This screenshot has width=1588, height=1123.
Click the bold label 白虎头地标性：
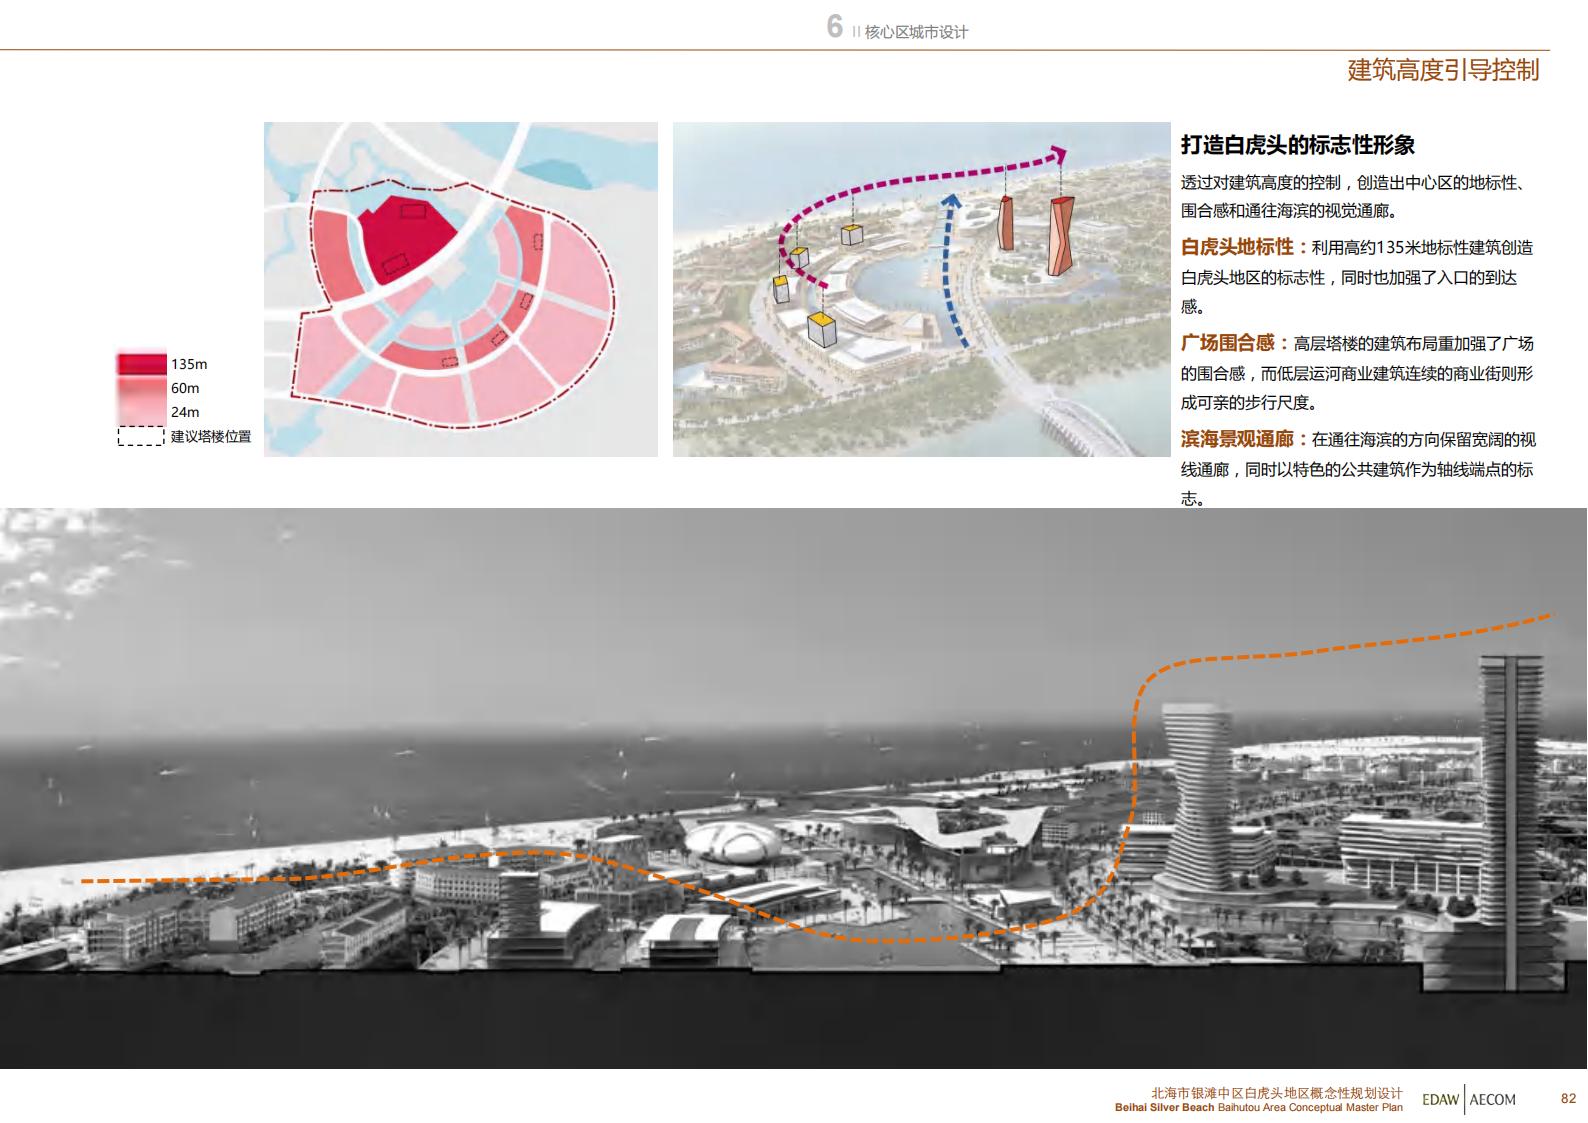pyautogui.click(x=1245, y=247)
